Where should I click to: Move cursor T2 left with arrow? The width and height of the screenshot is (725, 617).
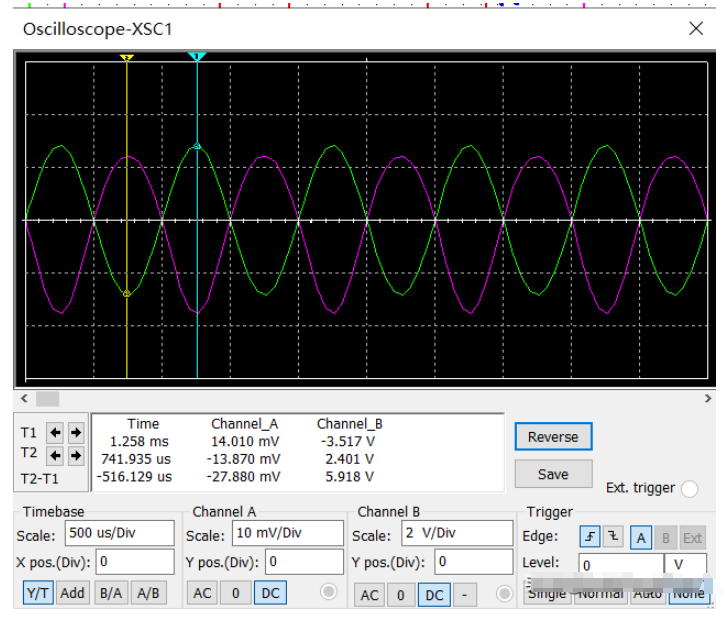[x=55, y=456]
